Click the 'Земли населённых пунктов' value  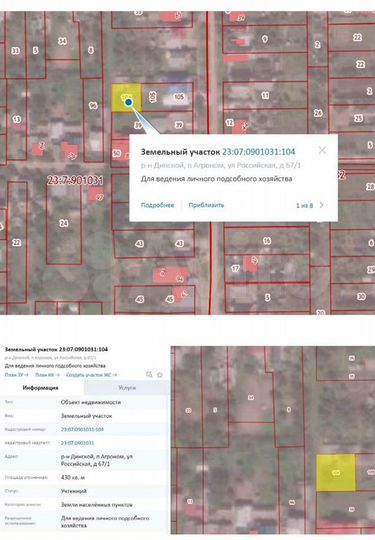(x=96, y=505)
